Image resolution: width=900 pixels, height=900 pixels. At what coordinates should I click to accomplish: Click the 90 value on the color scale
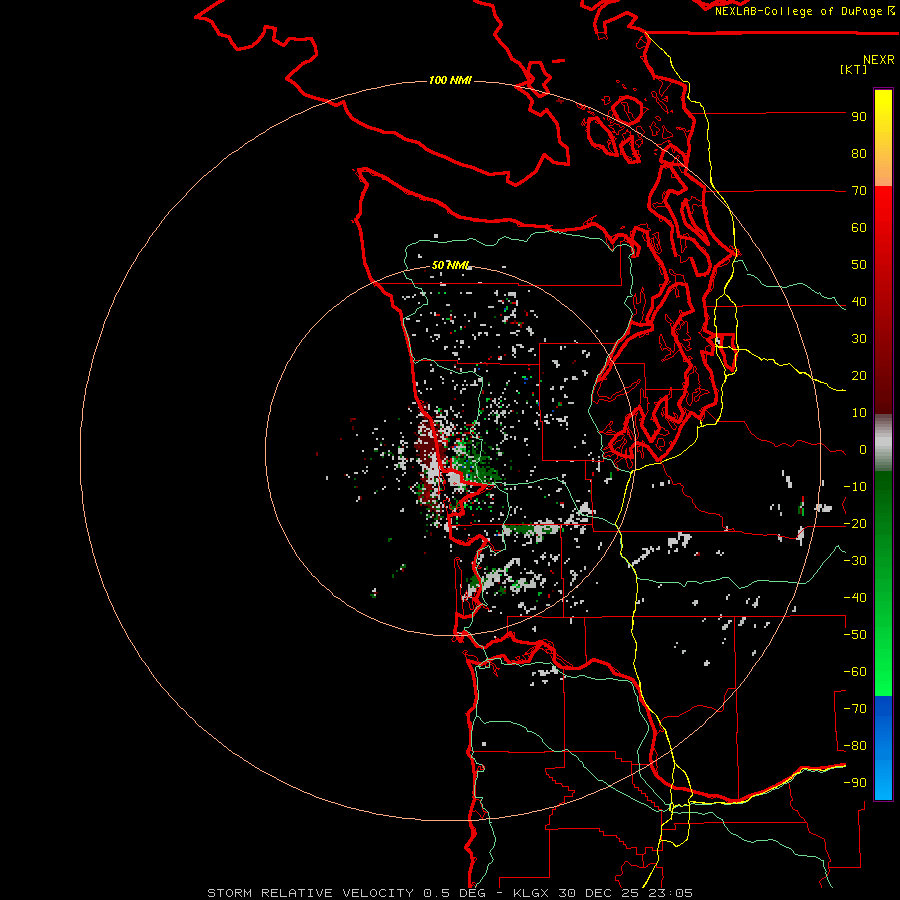click(859, 117)
